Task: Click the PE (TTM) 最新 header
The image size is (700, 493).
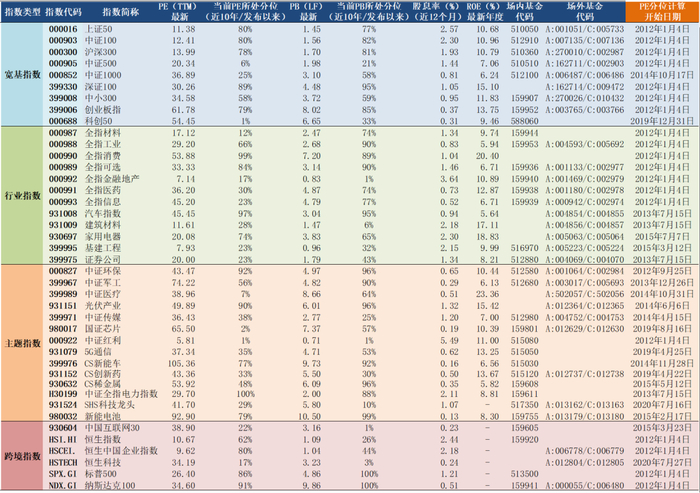Action: [178, 12]
